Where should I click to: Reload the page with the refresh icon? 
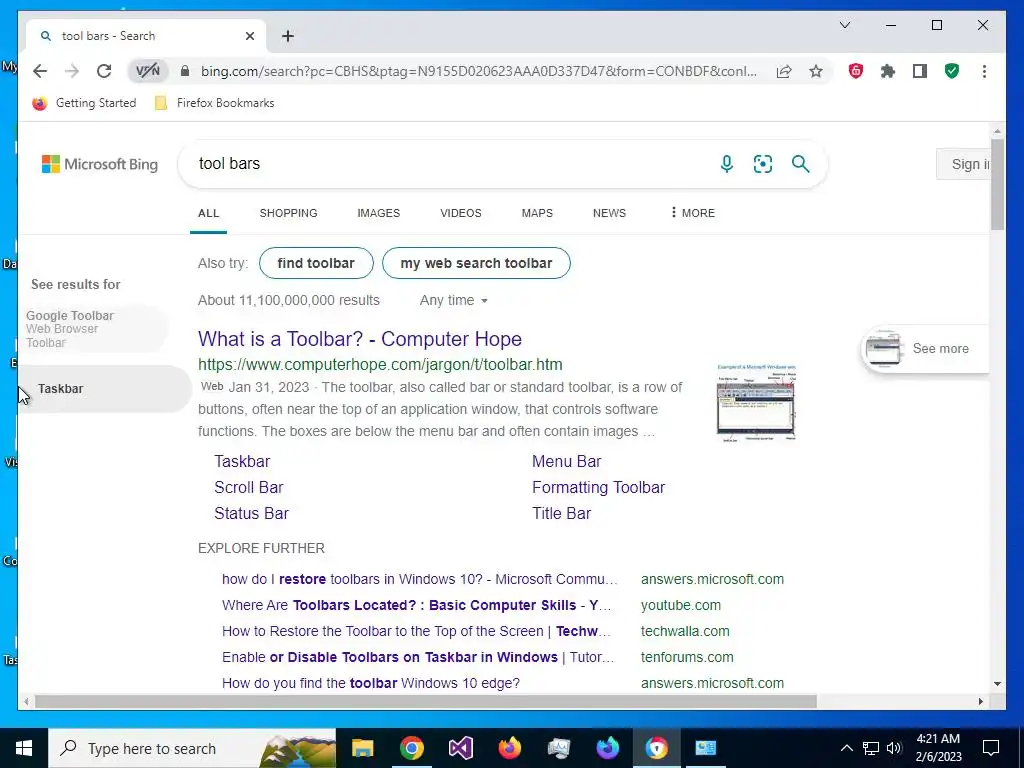104,71
